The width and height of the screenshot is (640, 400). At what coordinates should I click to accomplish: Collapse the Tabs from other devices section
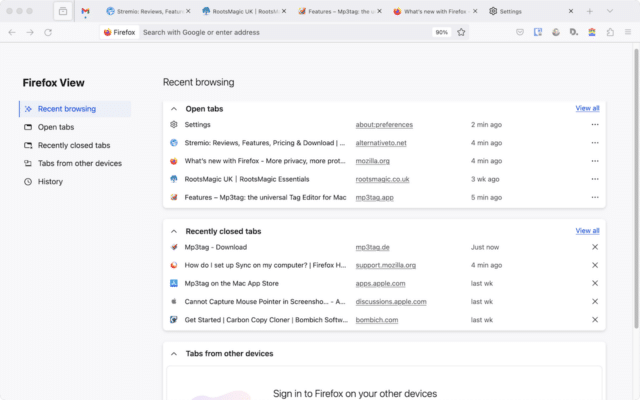pos(174,354)
